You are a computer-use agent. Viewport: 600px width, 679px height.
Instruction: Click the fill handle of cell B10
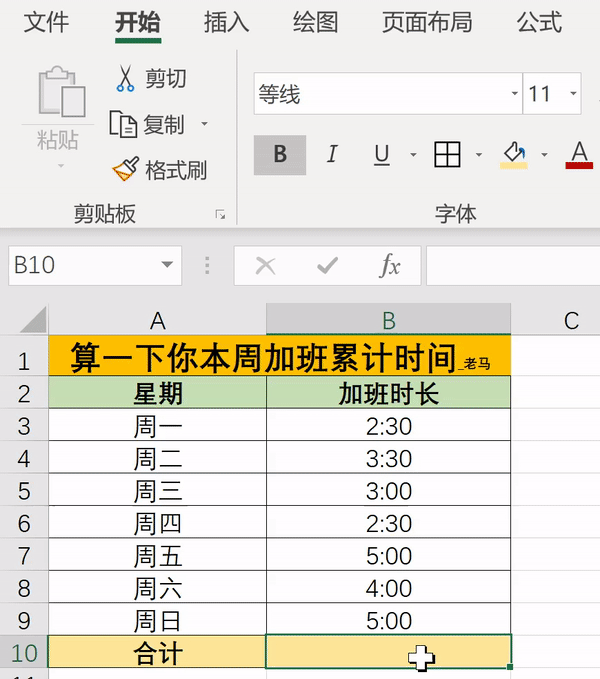[510, 667]
